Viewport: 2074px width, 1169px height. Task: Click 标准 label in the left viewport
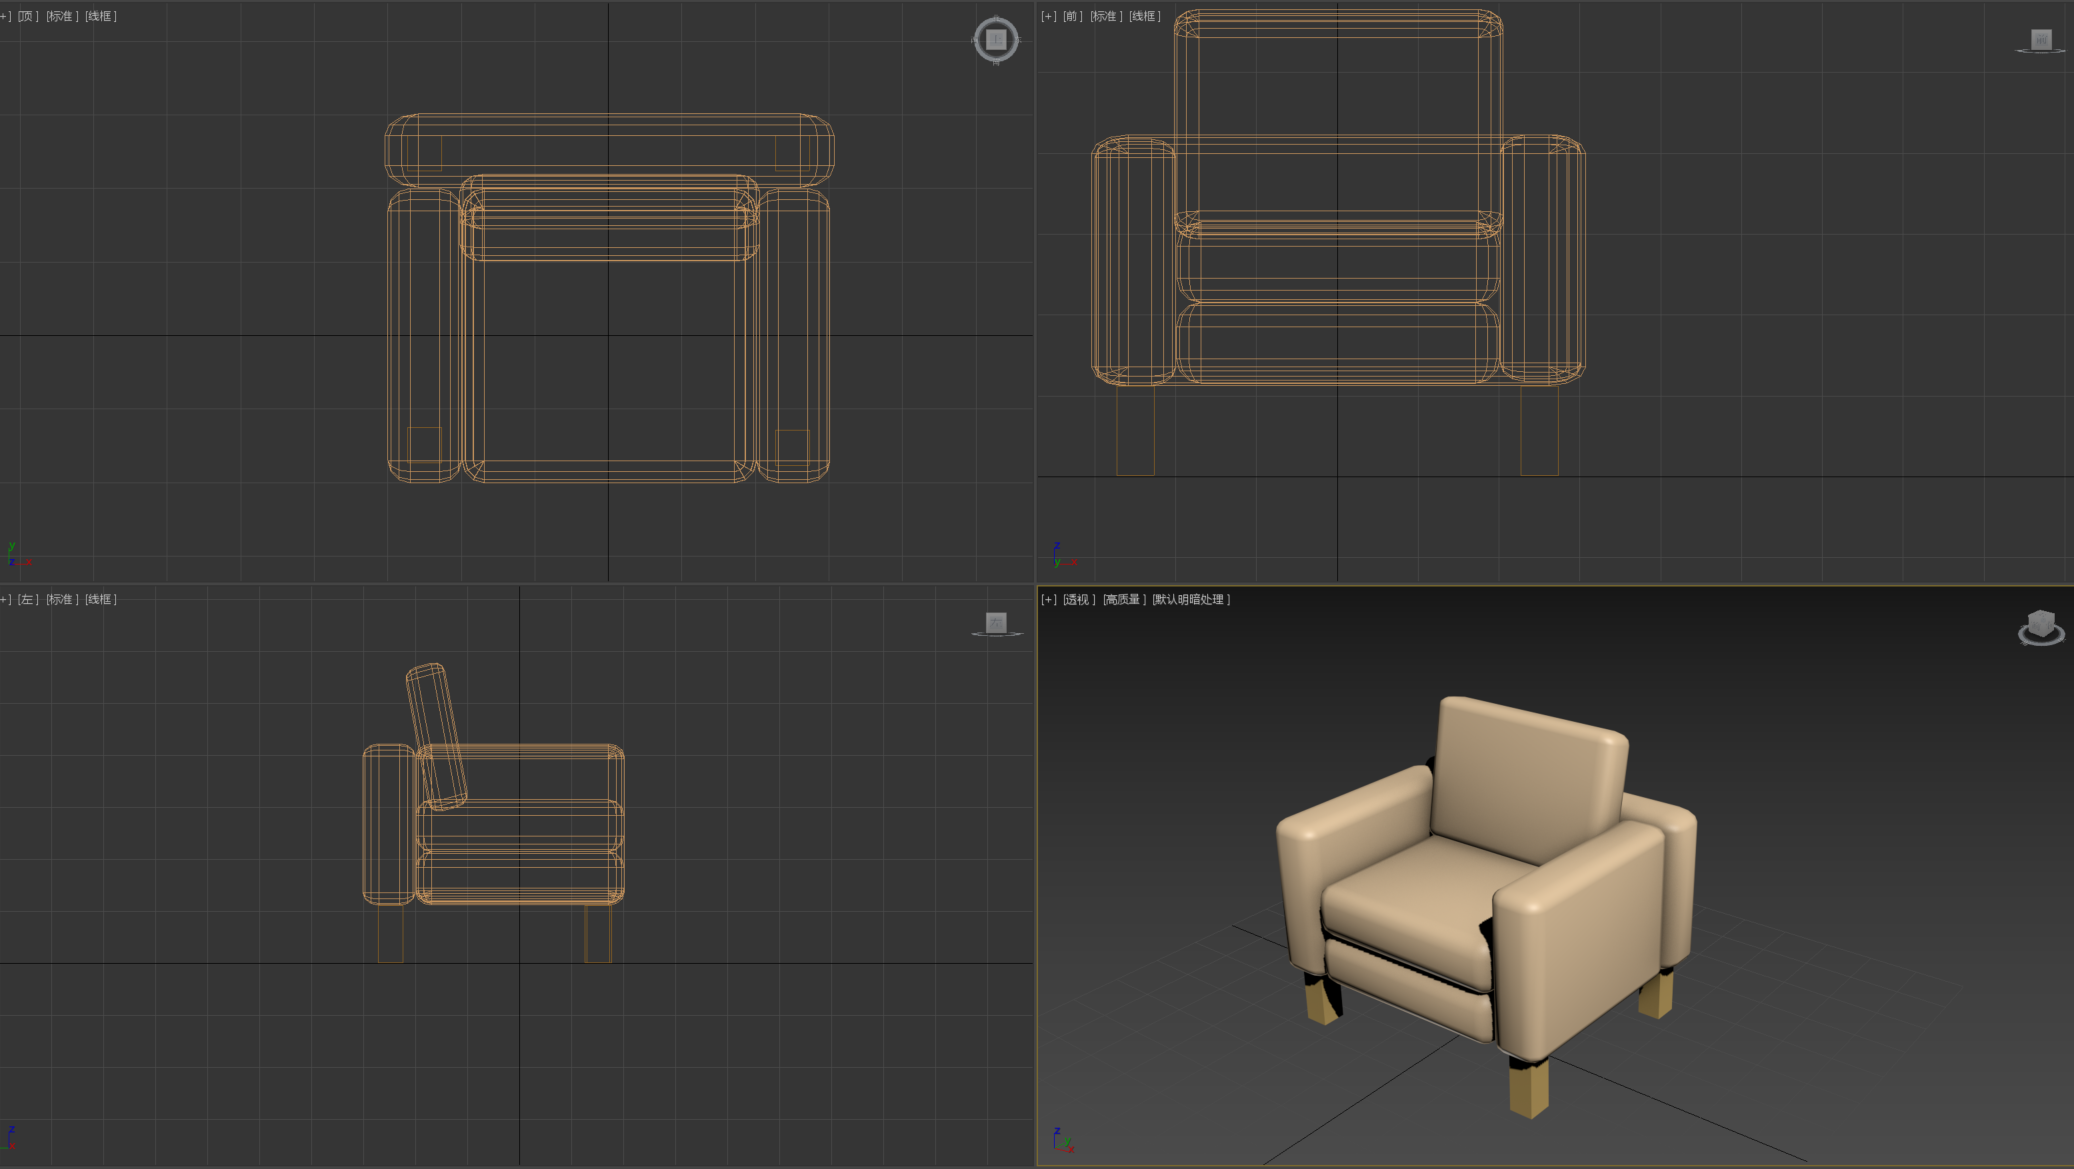pyautogui.click(x=62, y=599)
